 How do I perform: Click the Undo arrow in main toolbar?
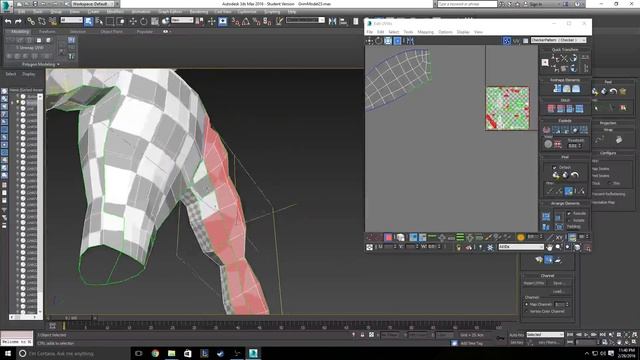pos(8,21)
